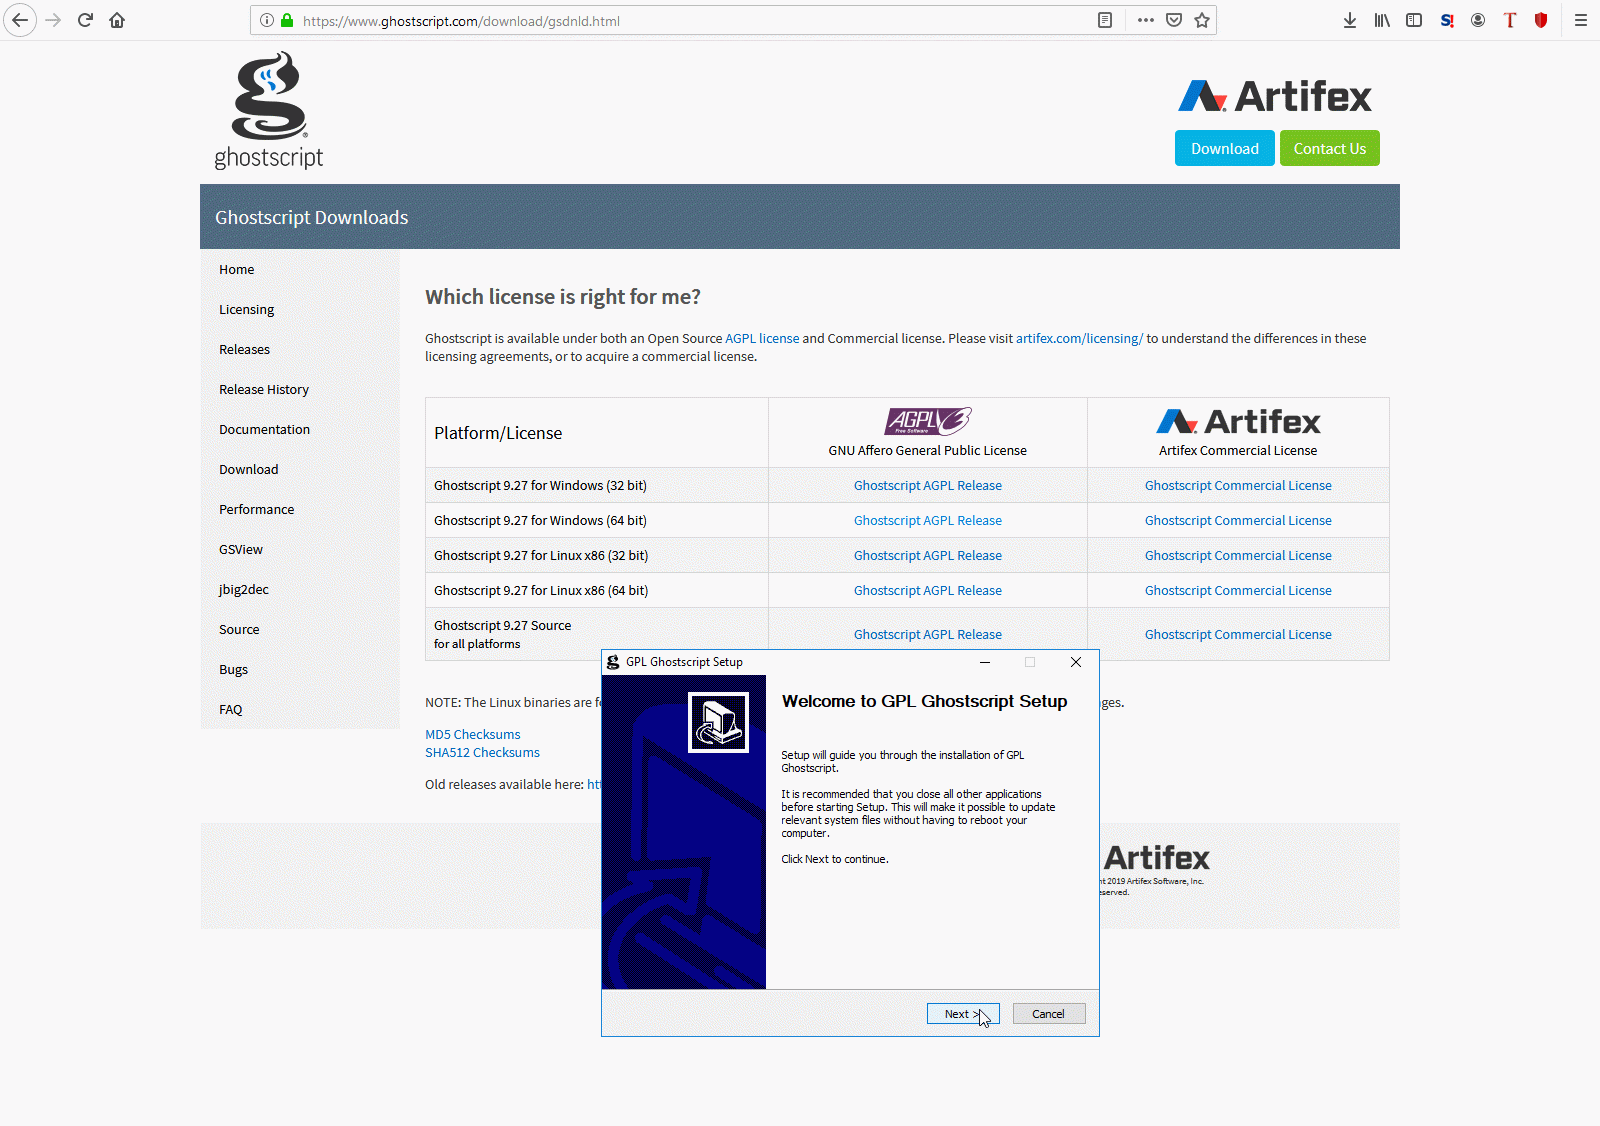Click the browser address bar URL
This screenshot has width=1600, height=1126.
tap(461, 21)
